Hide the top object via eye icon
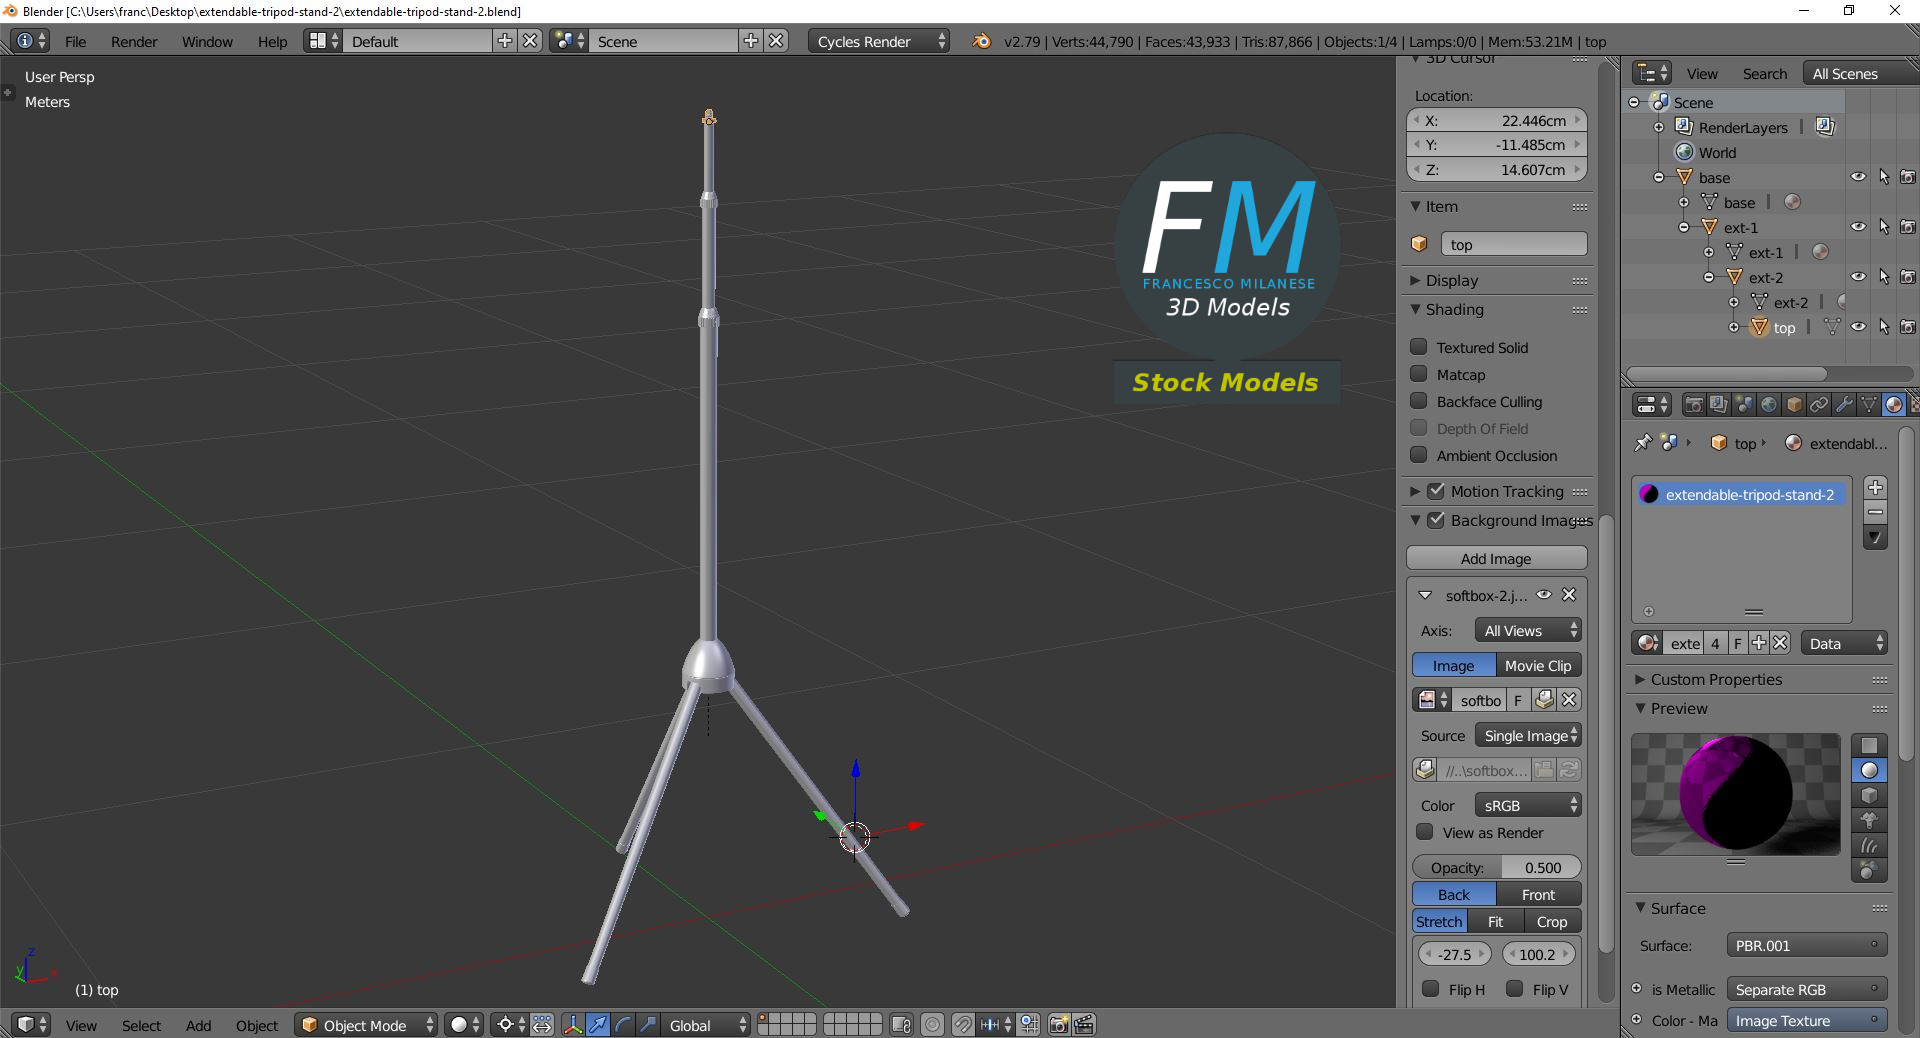Screen dimensions: 1920x1038 [x=1858, y=327]
